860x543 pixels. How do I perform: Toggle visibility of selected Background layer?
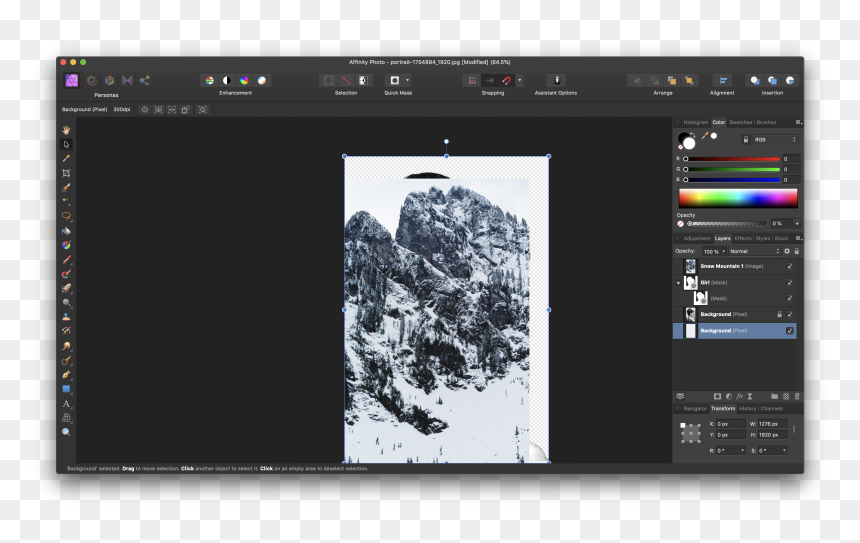click(x=790, y=331)
